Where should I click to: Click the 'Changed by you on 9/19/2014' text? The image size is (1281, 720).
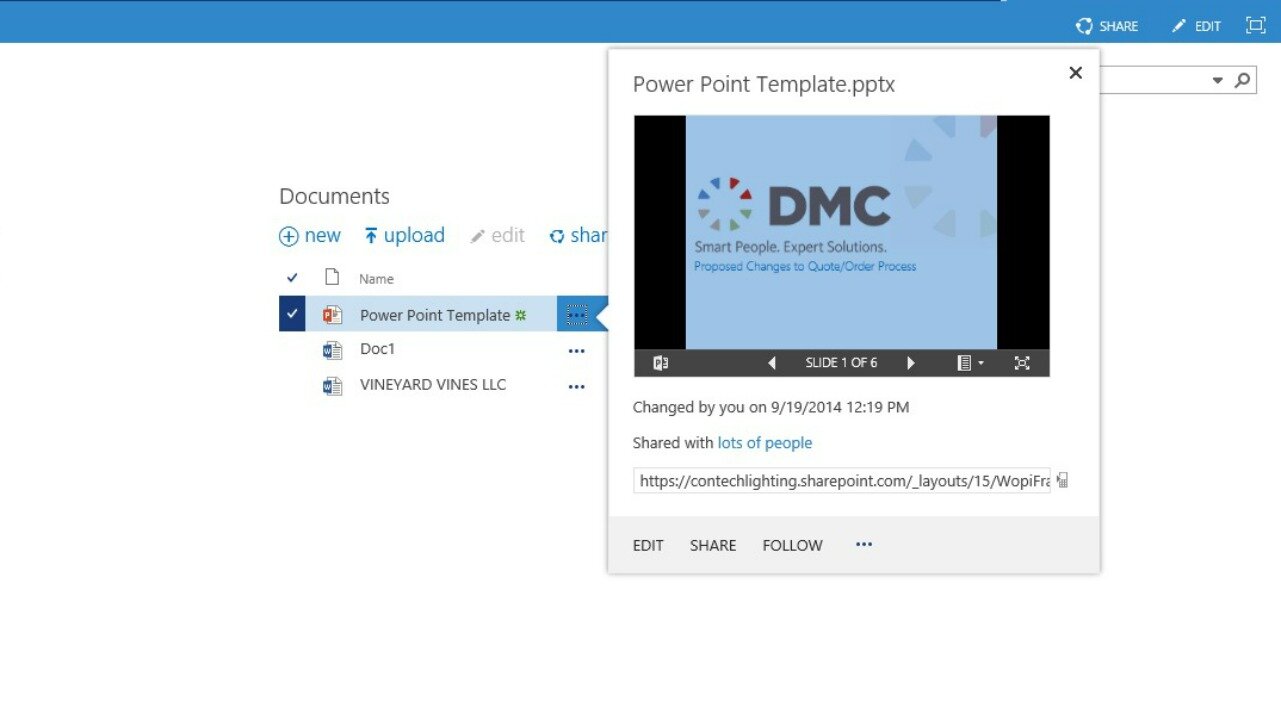click(771, 407)
